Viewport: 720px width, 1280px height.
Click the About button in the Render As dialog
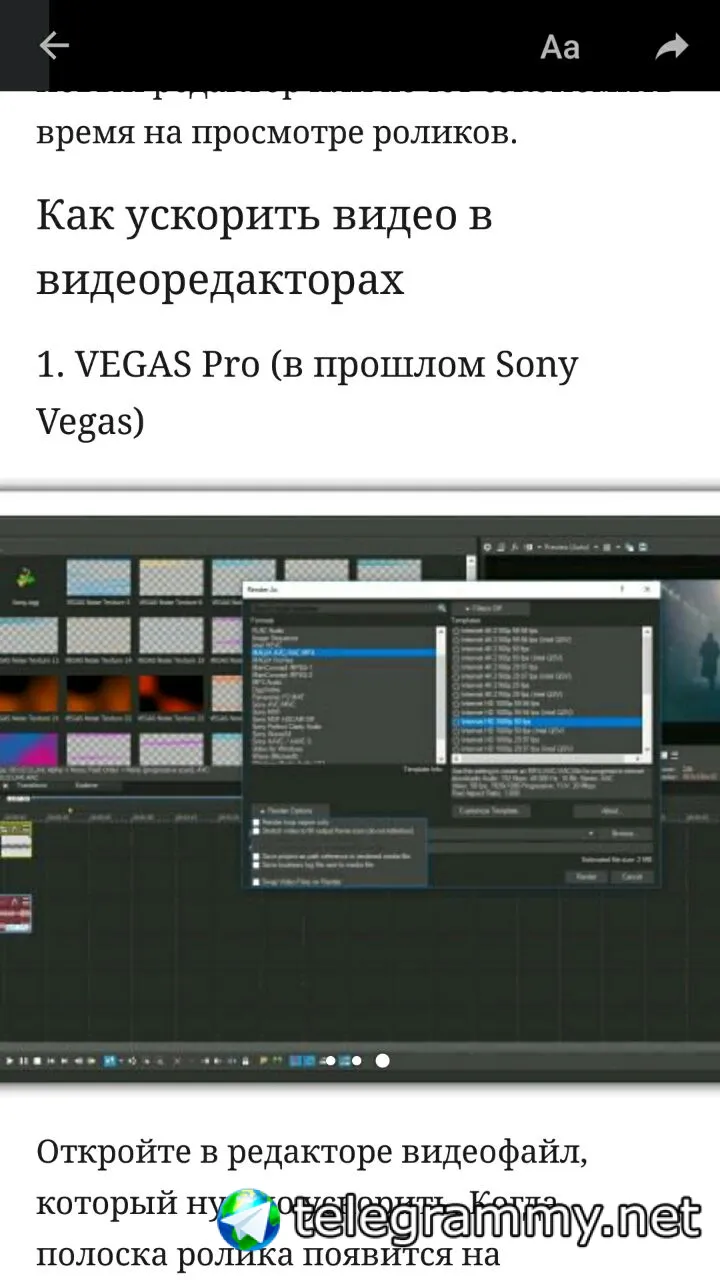[612, 811]
